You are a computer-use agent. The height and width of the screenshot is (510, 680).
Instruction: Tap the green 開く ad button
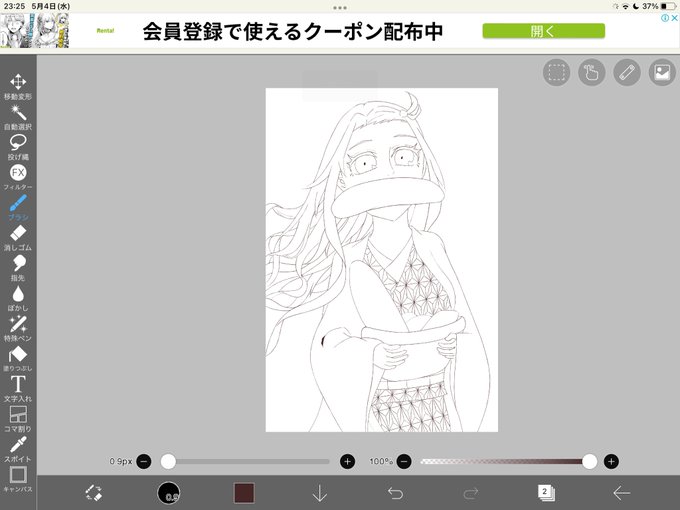(543, 31)
